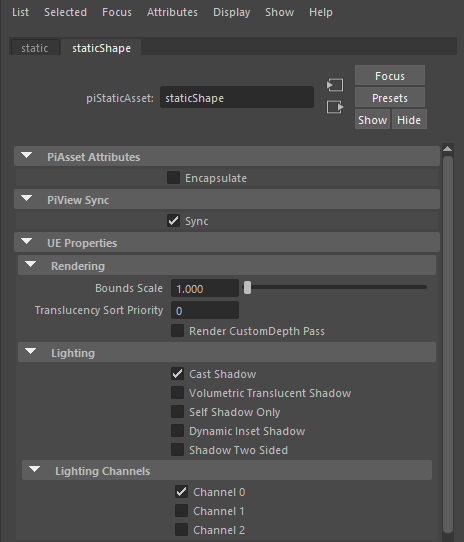Collapse the PiAsset Attributes section

[27, 156]
